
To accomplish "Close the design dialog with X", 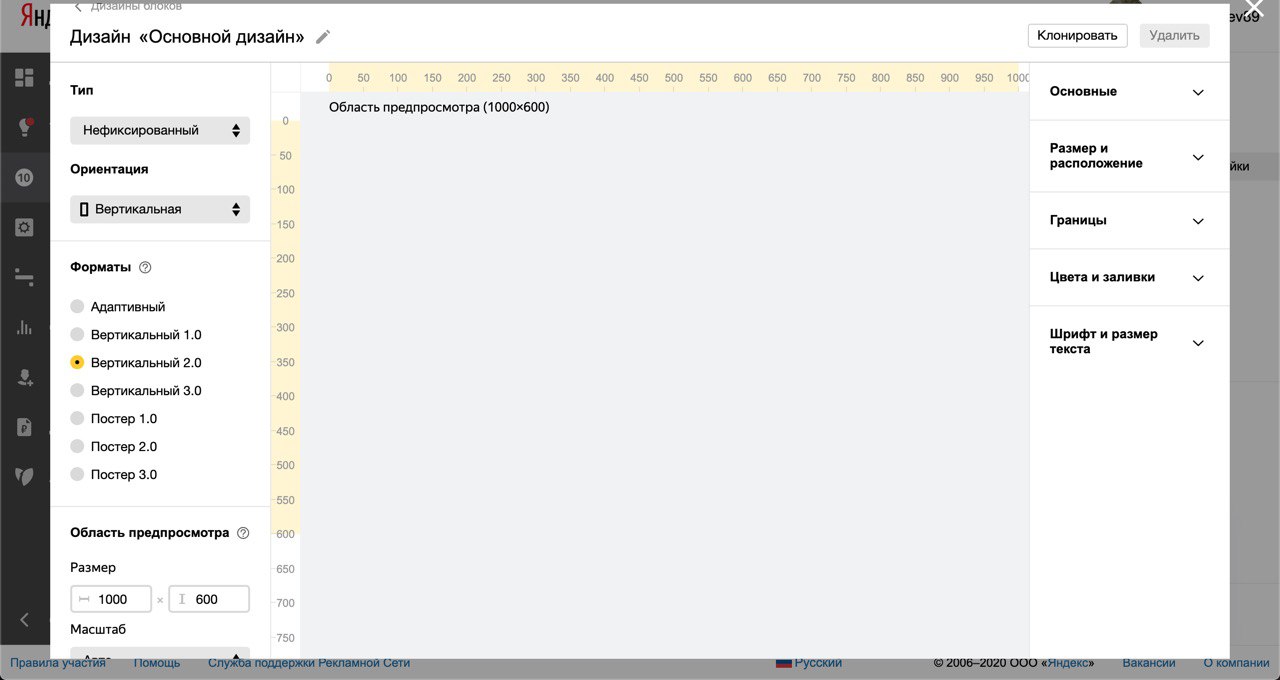I will coord(1254,11).
